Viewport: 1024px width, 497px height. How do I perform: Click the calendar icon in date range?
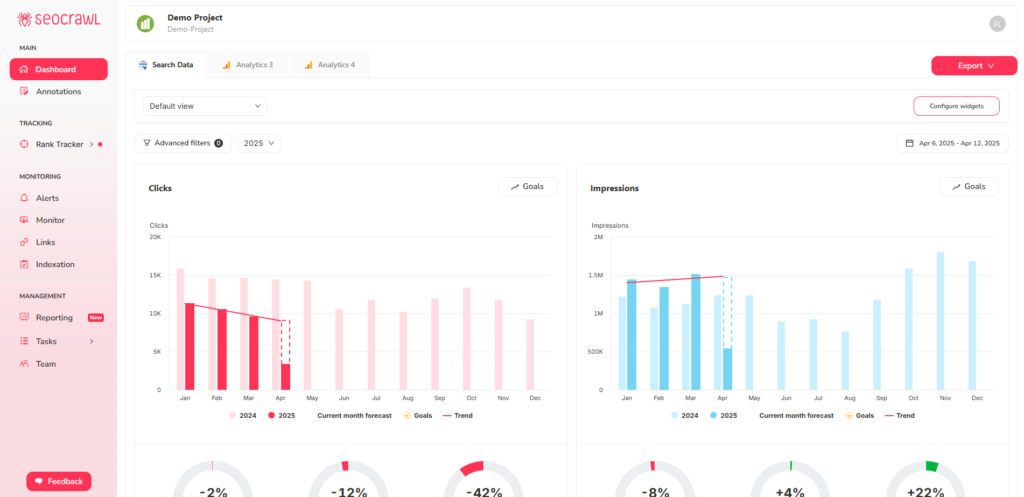[910, 143]
